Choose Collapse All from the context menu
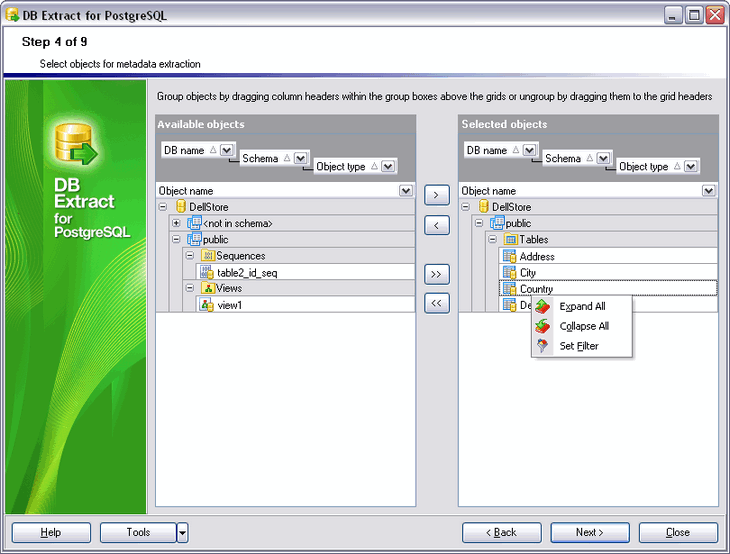 point(584,326)
